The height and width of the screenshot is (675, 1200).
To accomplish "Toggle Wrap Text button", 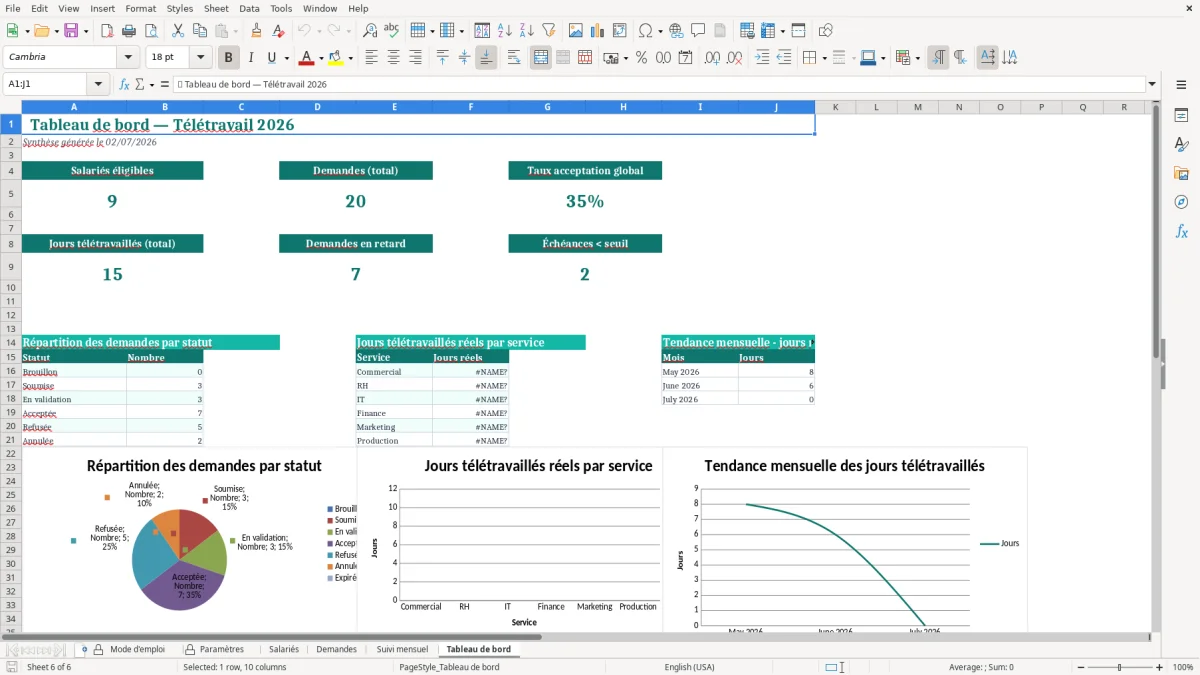I will 514,58.
